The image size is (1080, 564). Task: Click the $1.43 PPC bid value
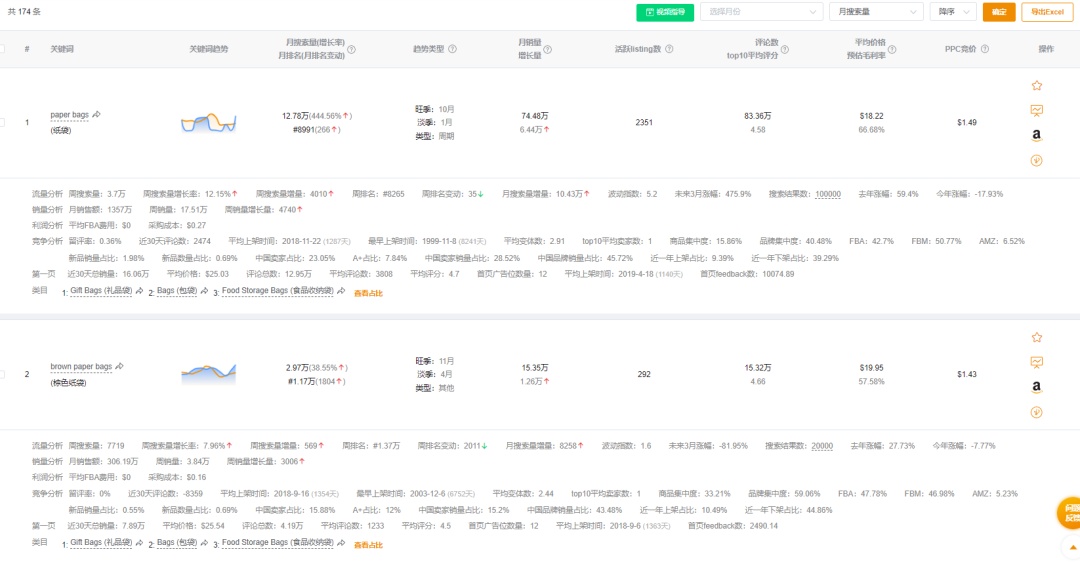pyautogui.click(x=966, y=375)
